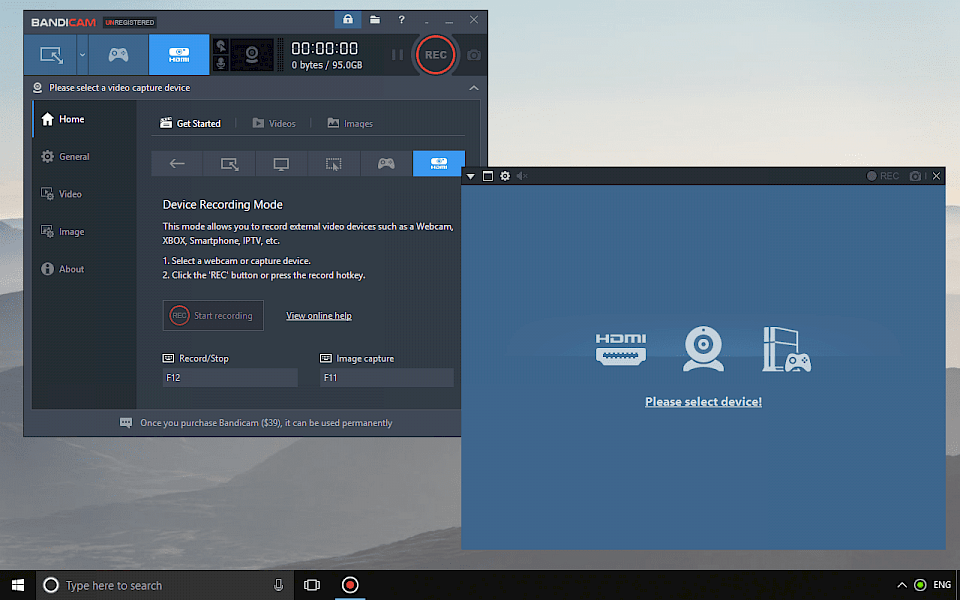Select game mode icon in Get Started row
The width and height of the screenshot is (960, 600).
click(386, 163)
